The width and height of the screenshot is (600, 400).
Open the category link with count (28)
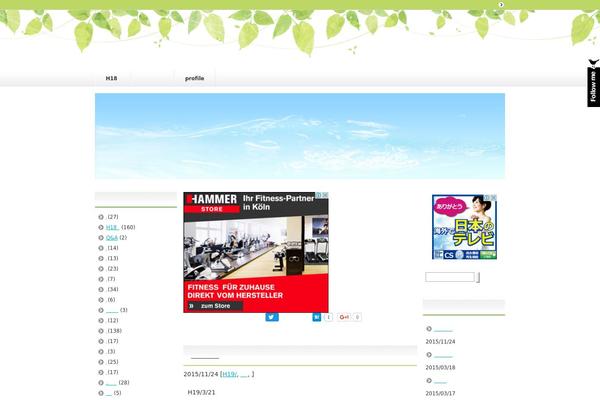click(x=111, y=383)
